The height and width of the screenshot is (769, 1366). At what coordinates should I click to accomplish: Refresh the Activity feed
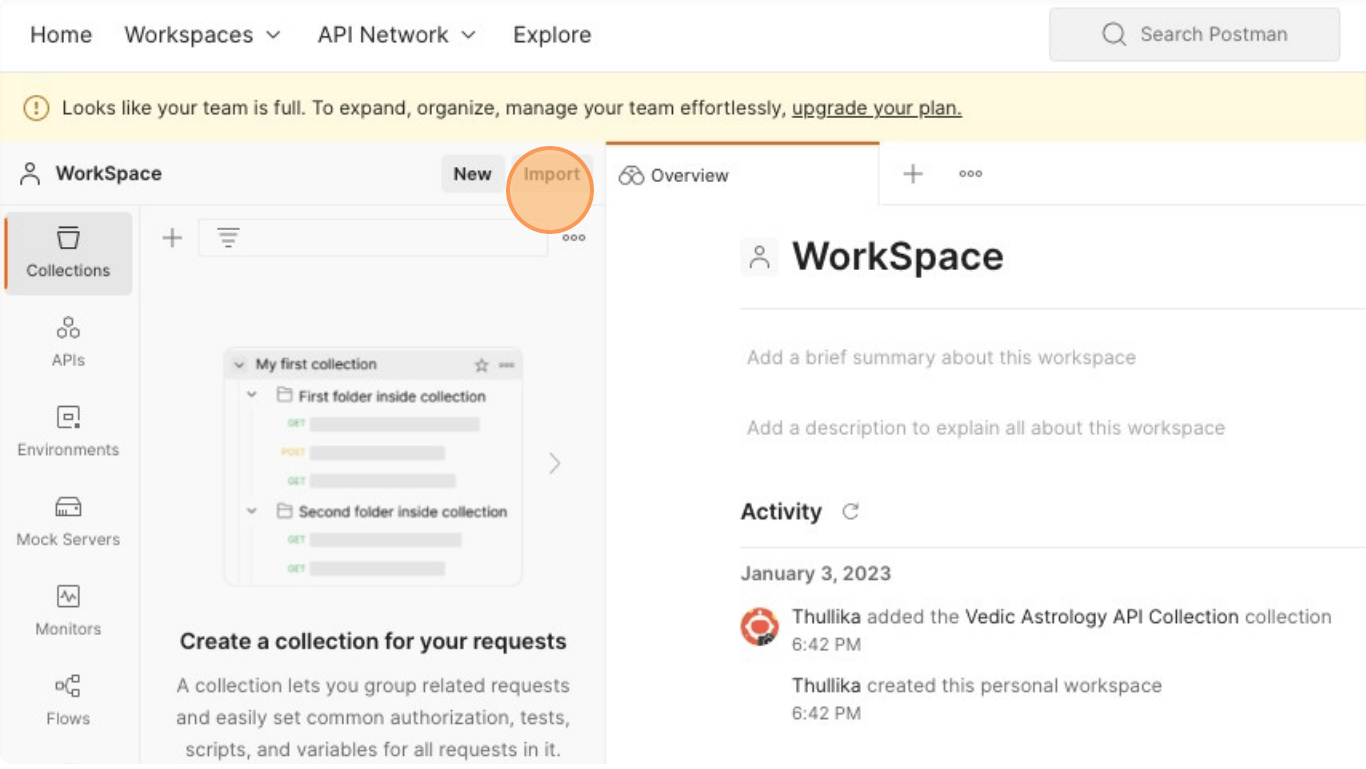[850, 512]
